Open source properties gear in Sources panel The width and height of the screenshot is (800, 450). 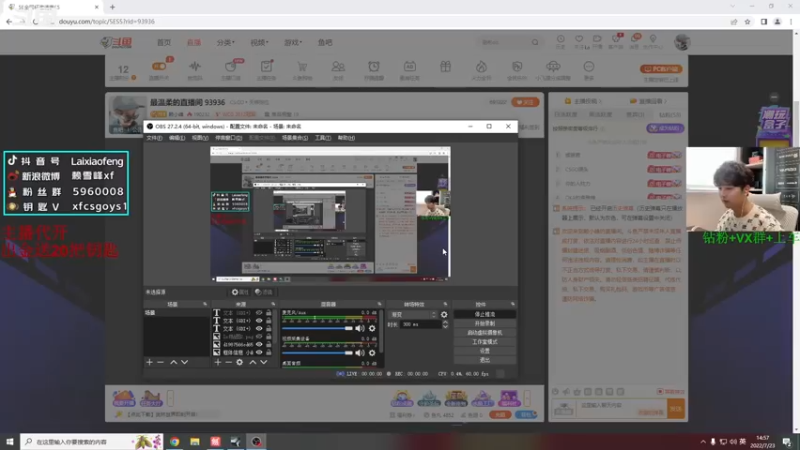coord(239,362)
